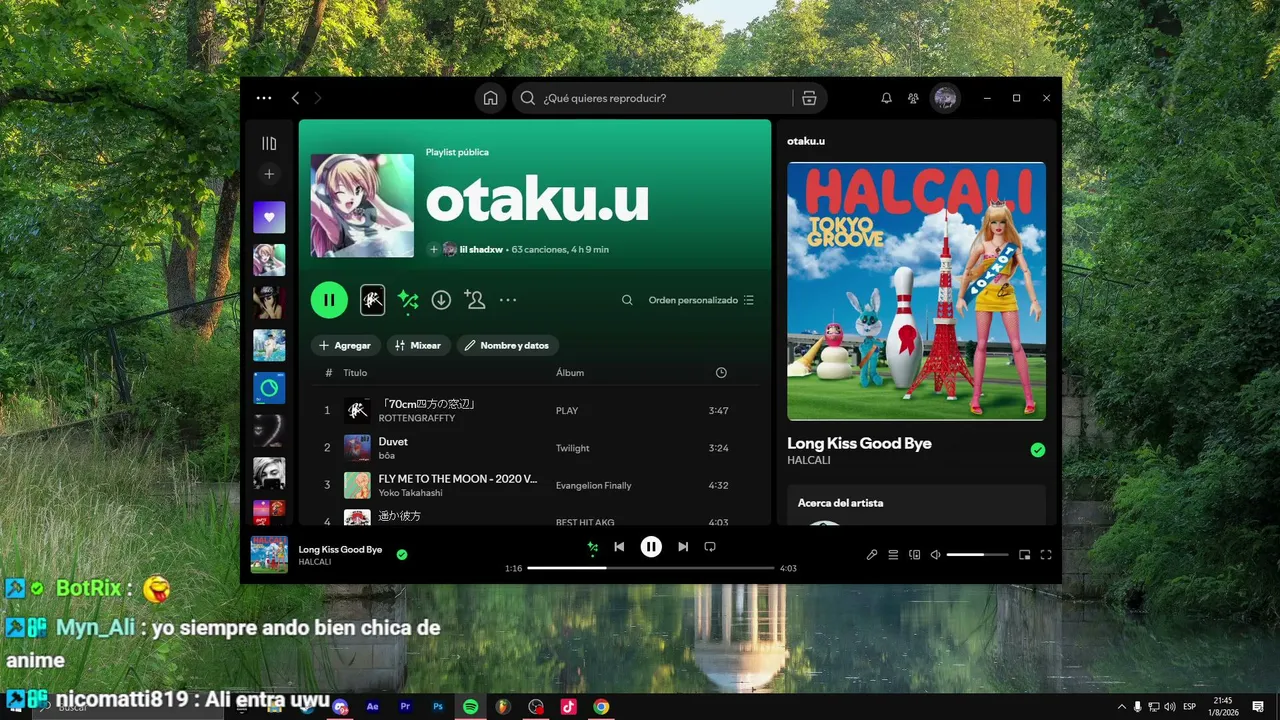Screen dimensions: 1280x720
Task: Invite collaborators to the playlist
Action: (474, 300)
